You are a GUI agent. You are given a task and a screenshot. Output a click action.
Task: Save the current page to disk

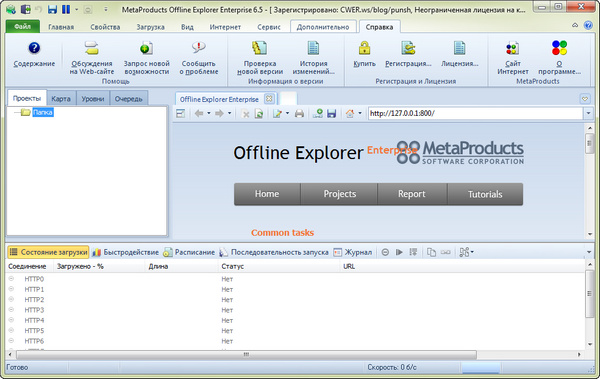pos(331,114)
